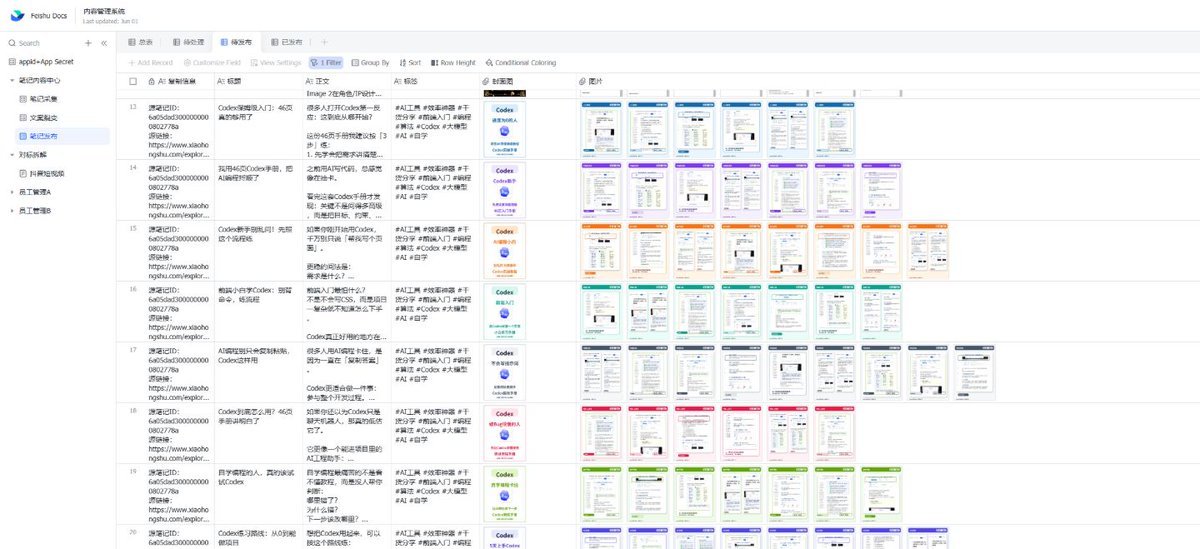Image resolution: width=1200 pixels, height=549 pixels.
Task: Open the cover thumbnail in row 15
Action: click(x=505, y=250)
